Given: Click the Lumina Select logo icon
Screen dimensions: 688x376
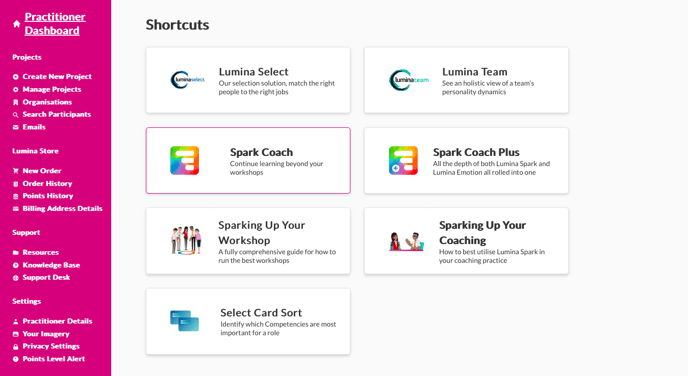Looking at the screenshot, I should 187,80.
